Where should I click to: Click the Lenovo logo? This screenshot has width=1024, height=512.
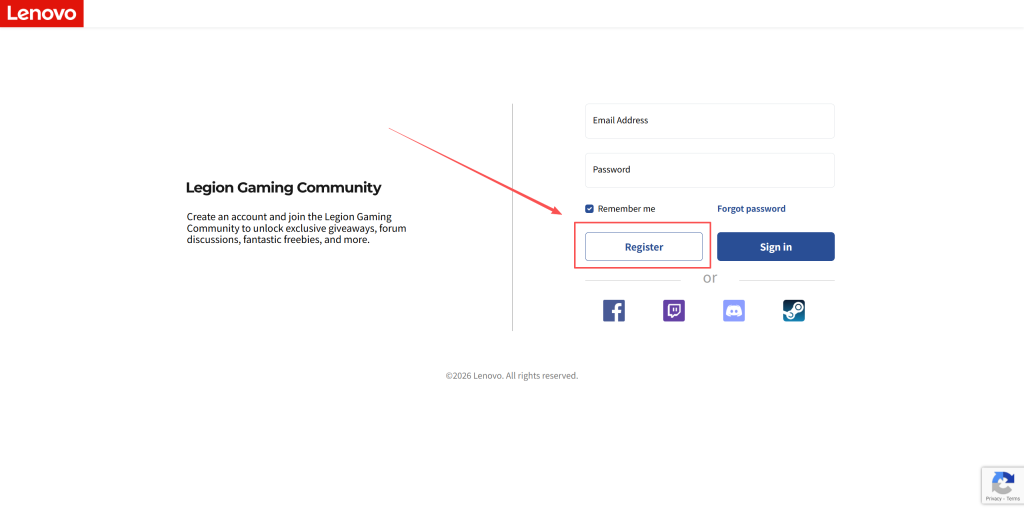tap(42, 13)
